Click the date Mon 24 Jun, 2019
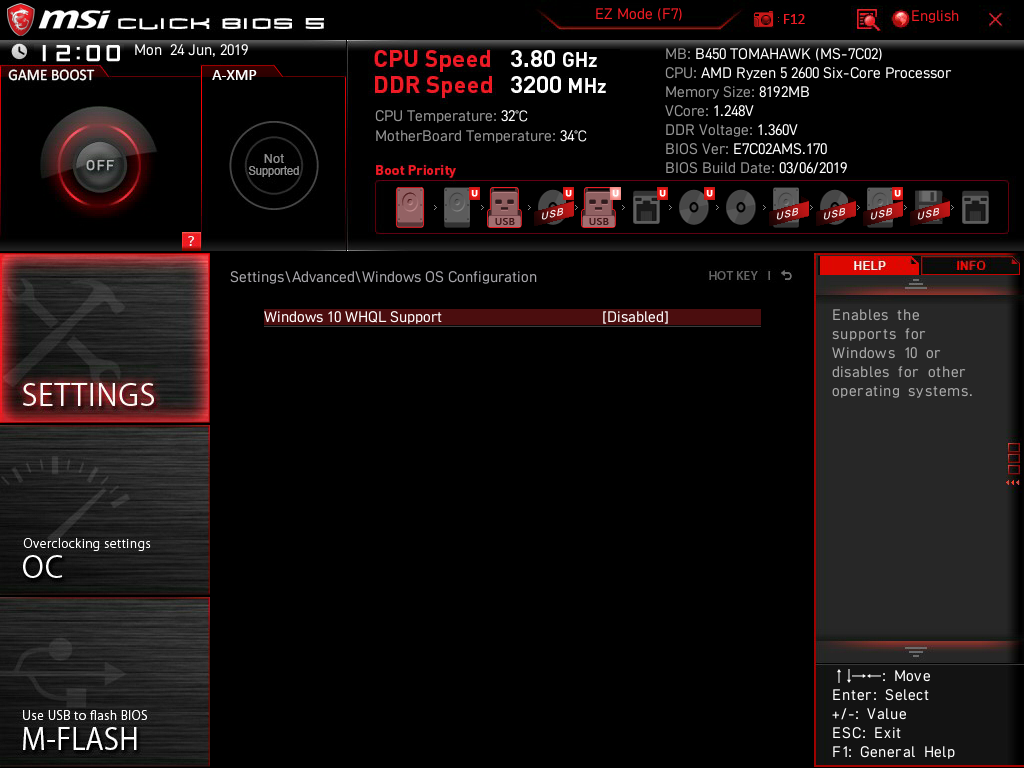This screenshot has width=1024, height=768. (191, 50)
